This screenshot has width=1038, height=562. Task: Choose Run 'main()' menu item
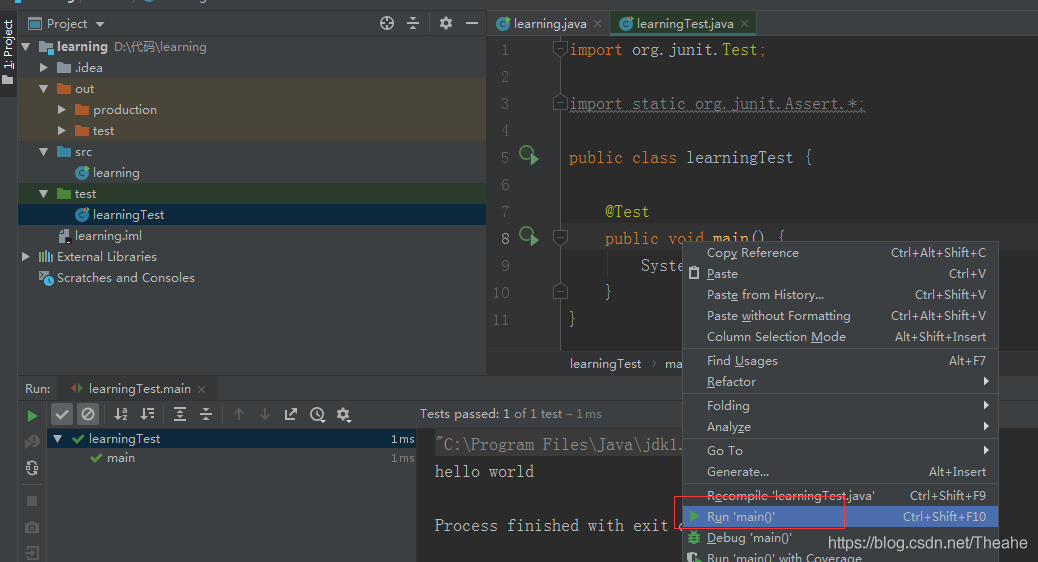pyautogui.click(x=840, y=517)
